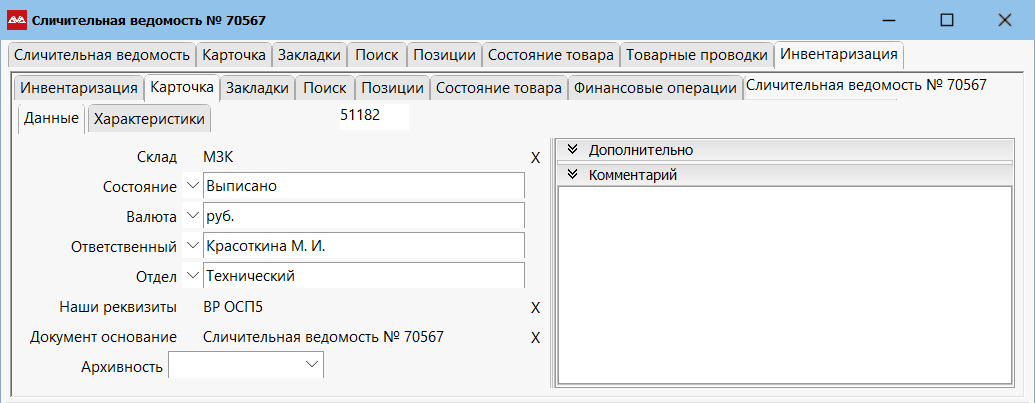This screenshot has height=403, width=1035.
Task: Collapse the Комментарий section
Action: [x=573, y=175]
